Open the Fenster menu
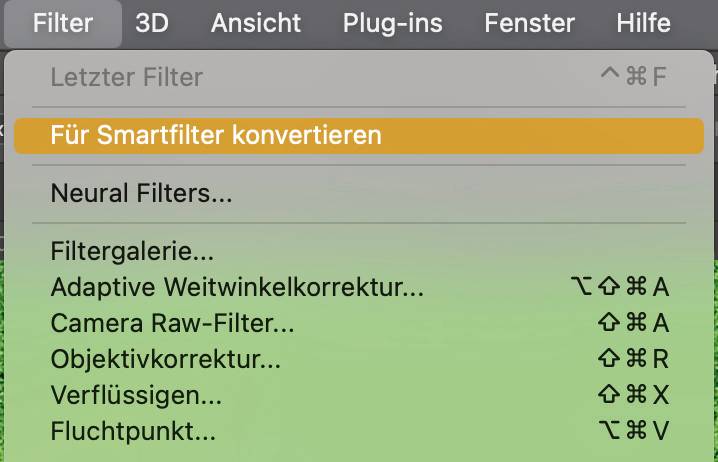Image resolution: width=718 pixels, height=462 pixels. tap(529, 23)
